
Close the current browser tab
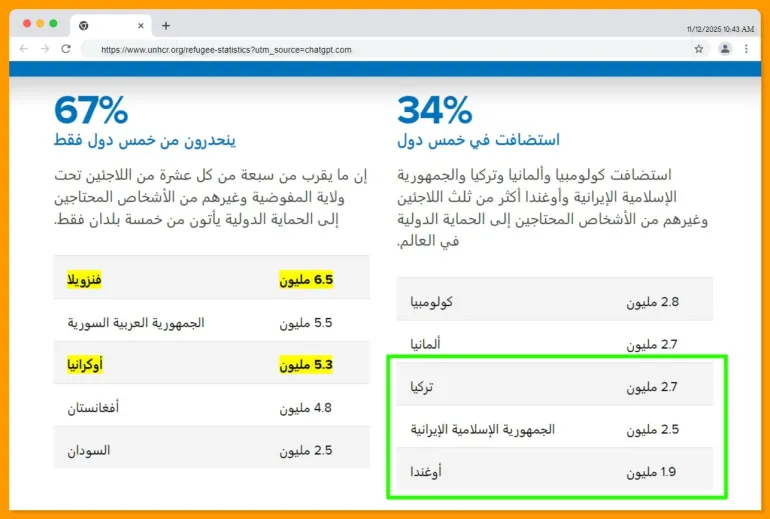coord(141,26)
